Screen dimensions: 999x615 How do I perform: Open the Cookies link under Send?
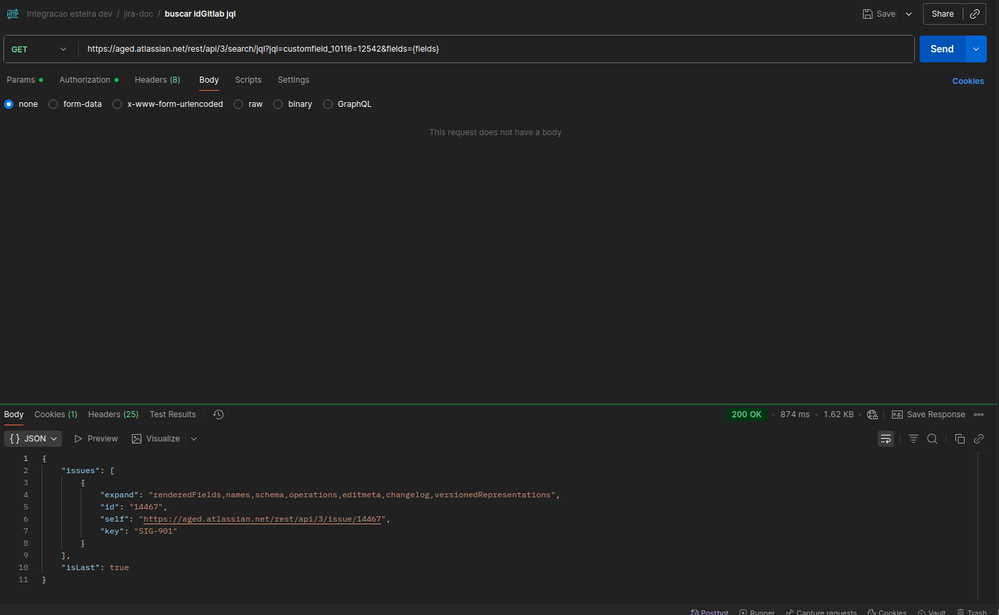click(x=967, y=81)
